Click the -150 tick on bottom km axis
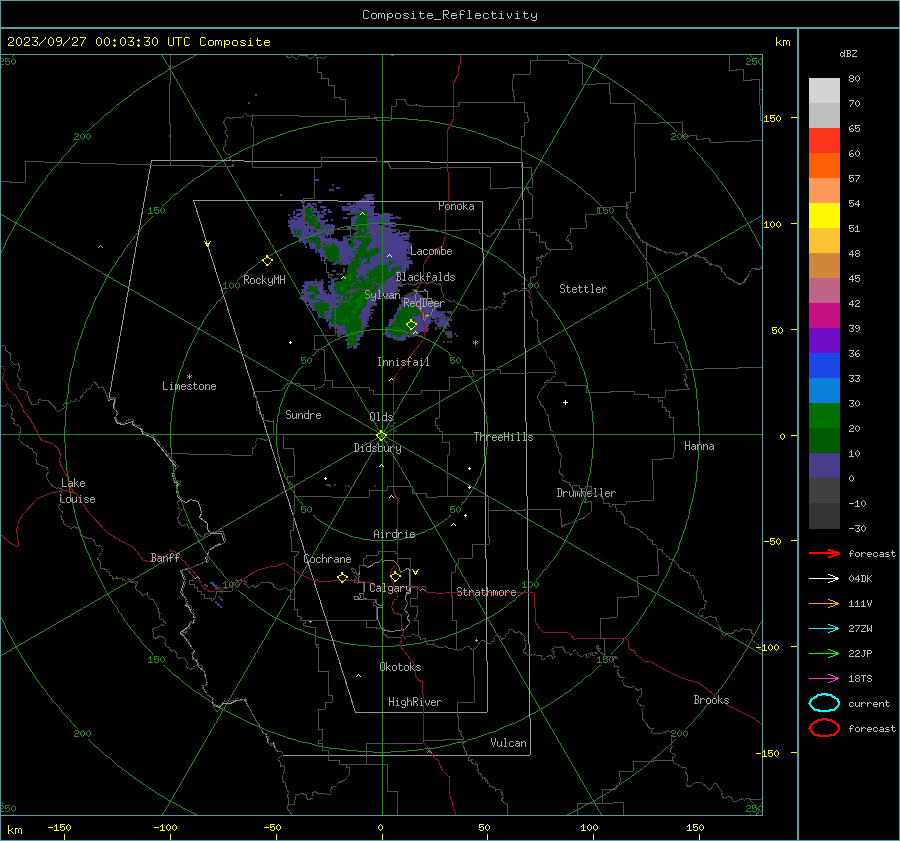This screenshot has height=841, width=900. 60,827
